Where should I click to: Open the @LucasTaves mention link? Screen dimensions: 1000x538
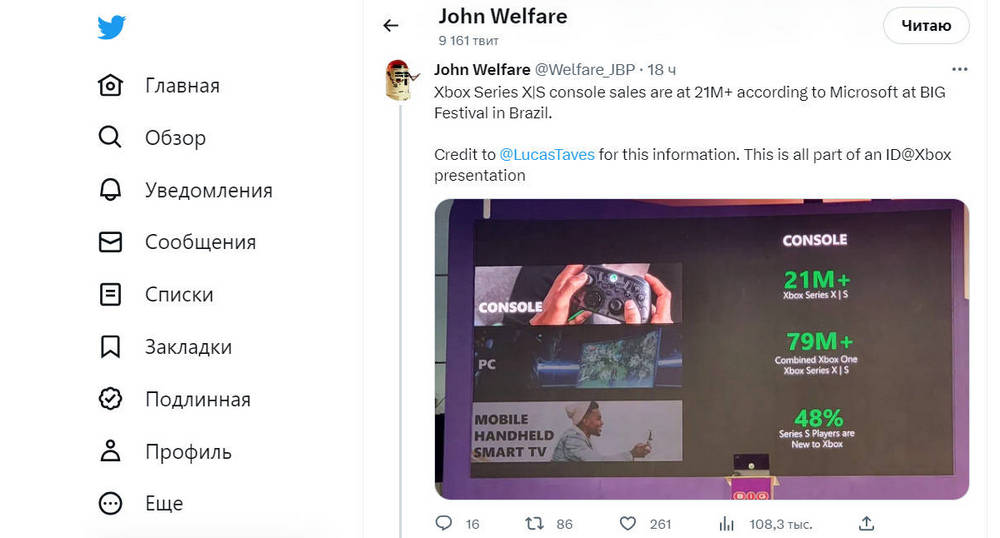(547, 154)
